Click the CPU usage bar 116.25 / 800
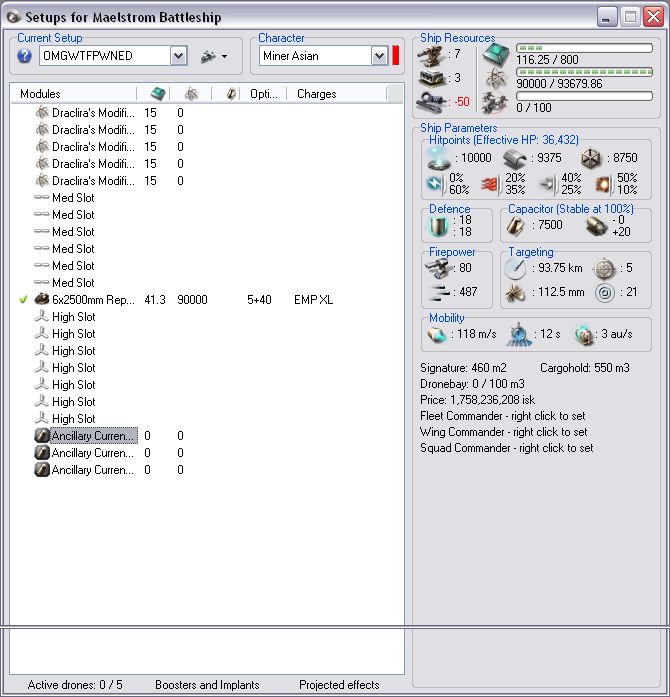Image resolution: width=670 pixels, height=697 pixels. pyautogui.click(x=584, y=48)
